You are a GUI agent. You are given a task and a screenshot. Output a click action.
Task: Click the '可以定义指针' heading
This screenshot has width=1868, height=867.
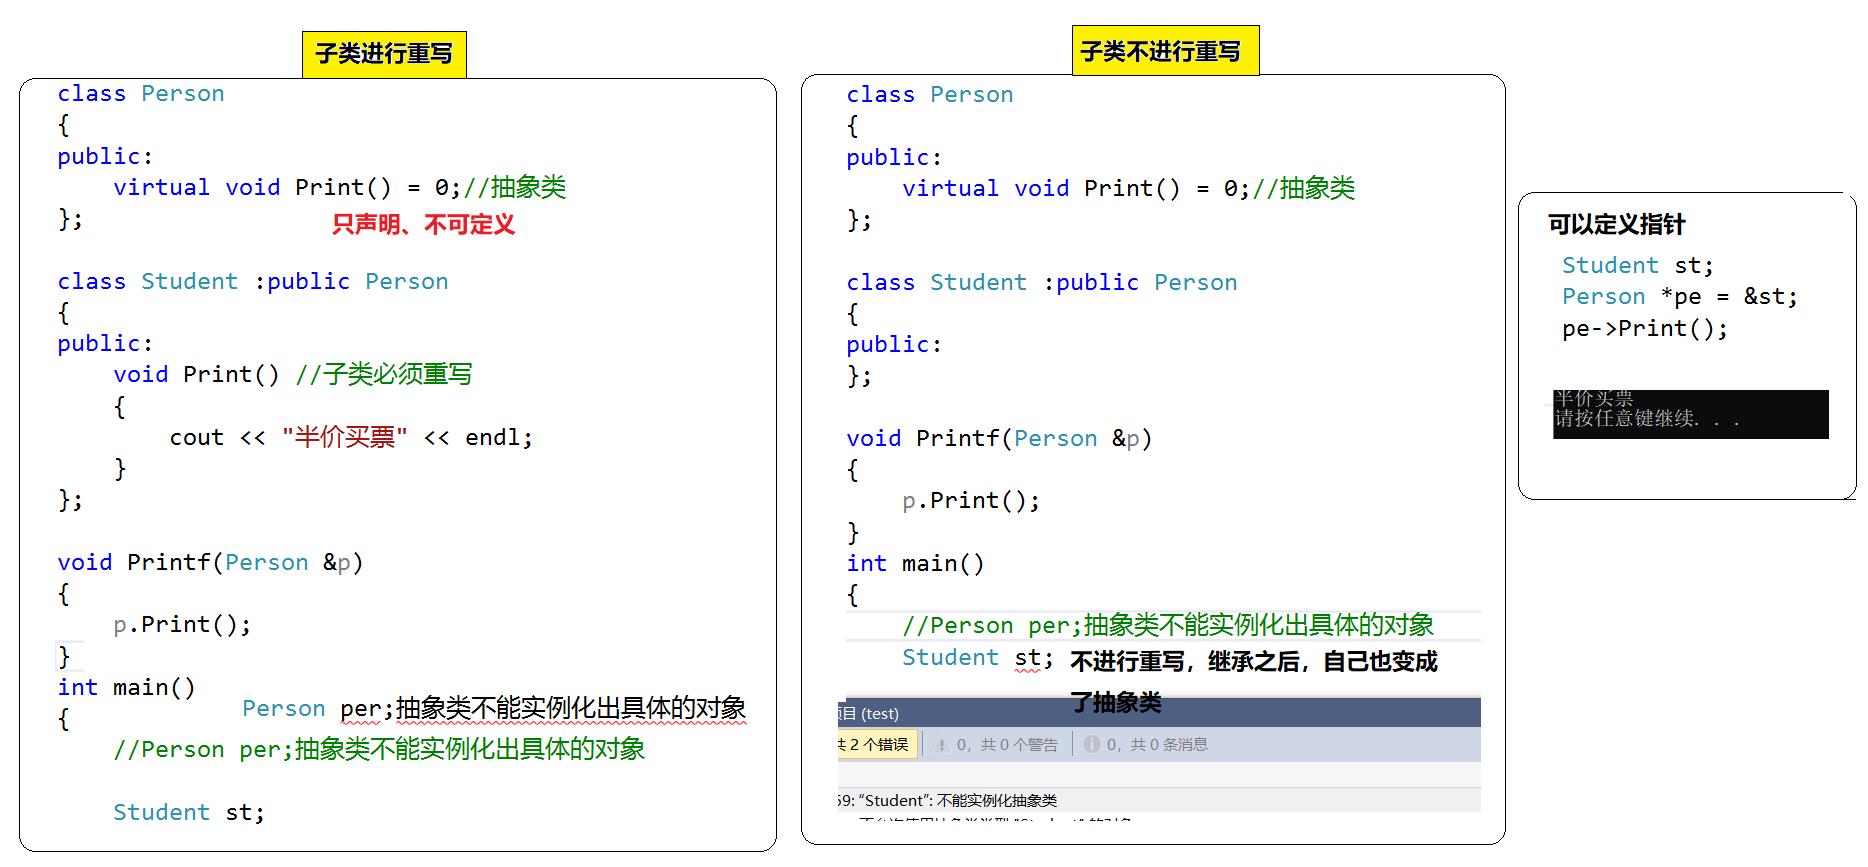pos(1617,224)
